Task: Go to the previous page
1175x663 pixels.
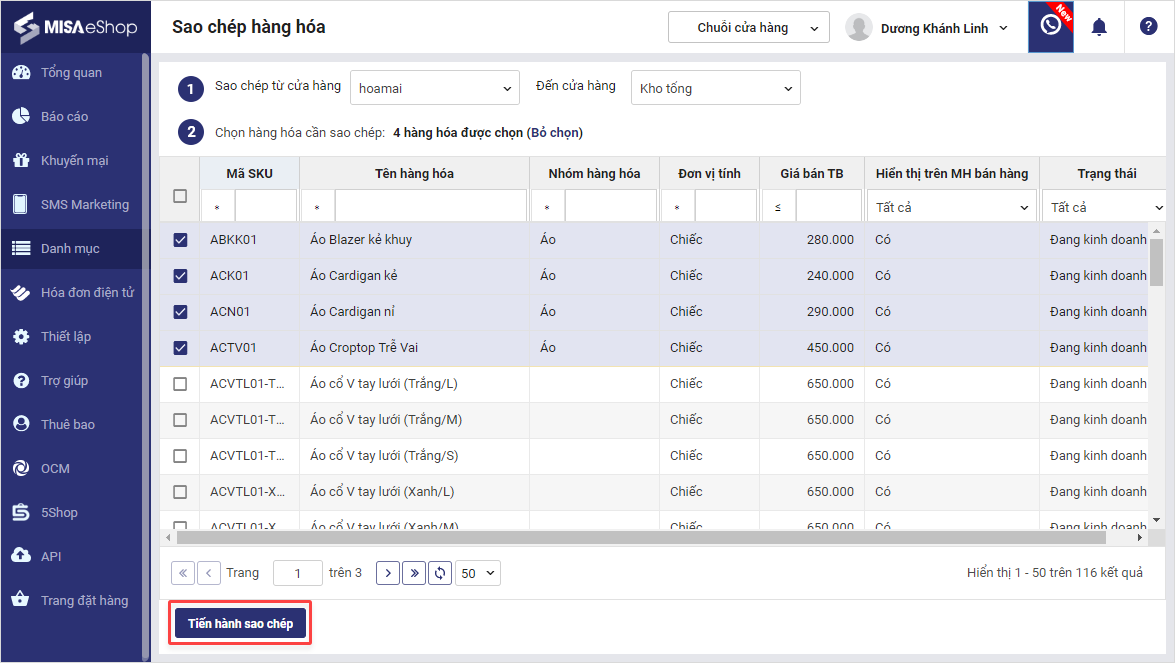Action: [x=208, y=573]
